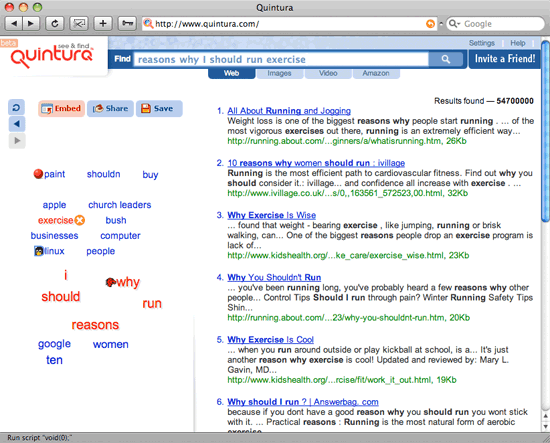Image resolution: width=550 pixels, height=443 pixels.
Task: Open result Why Exercise Is Wise
Action: [271, 215]
